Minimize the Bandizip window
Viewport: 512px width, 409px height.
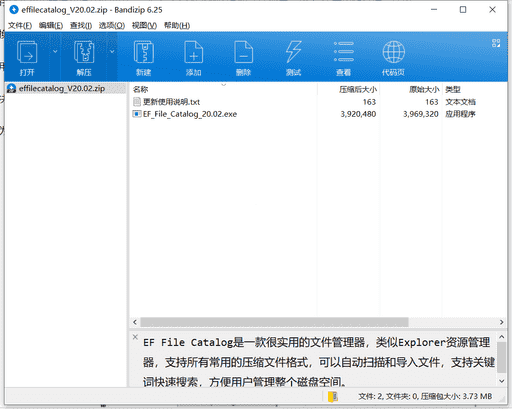click(434, 10)
